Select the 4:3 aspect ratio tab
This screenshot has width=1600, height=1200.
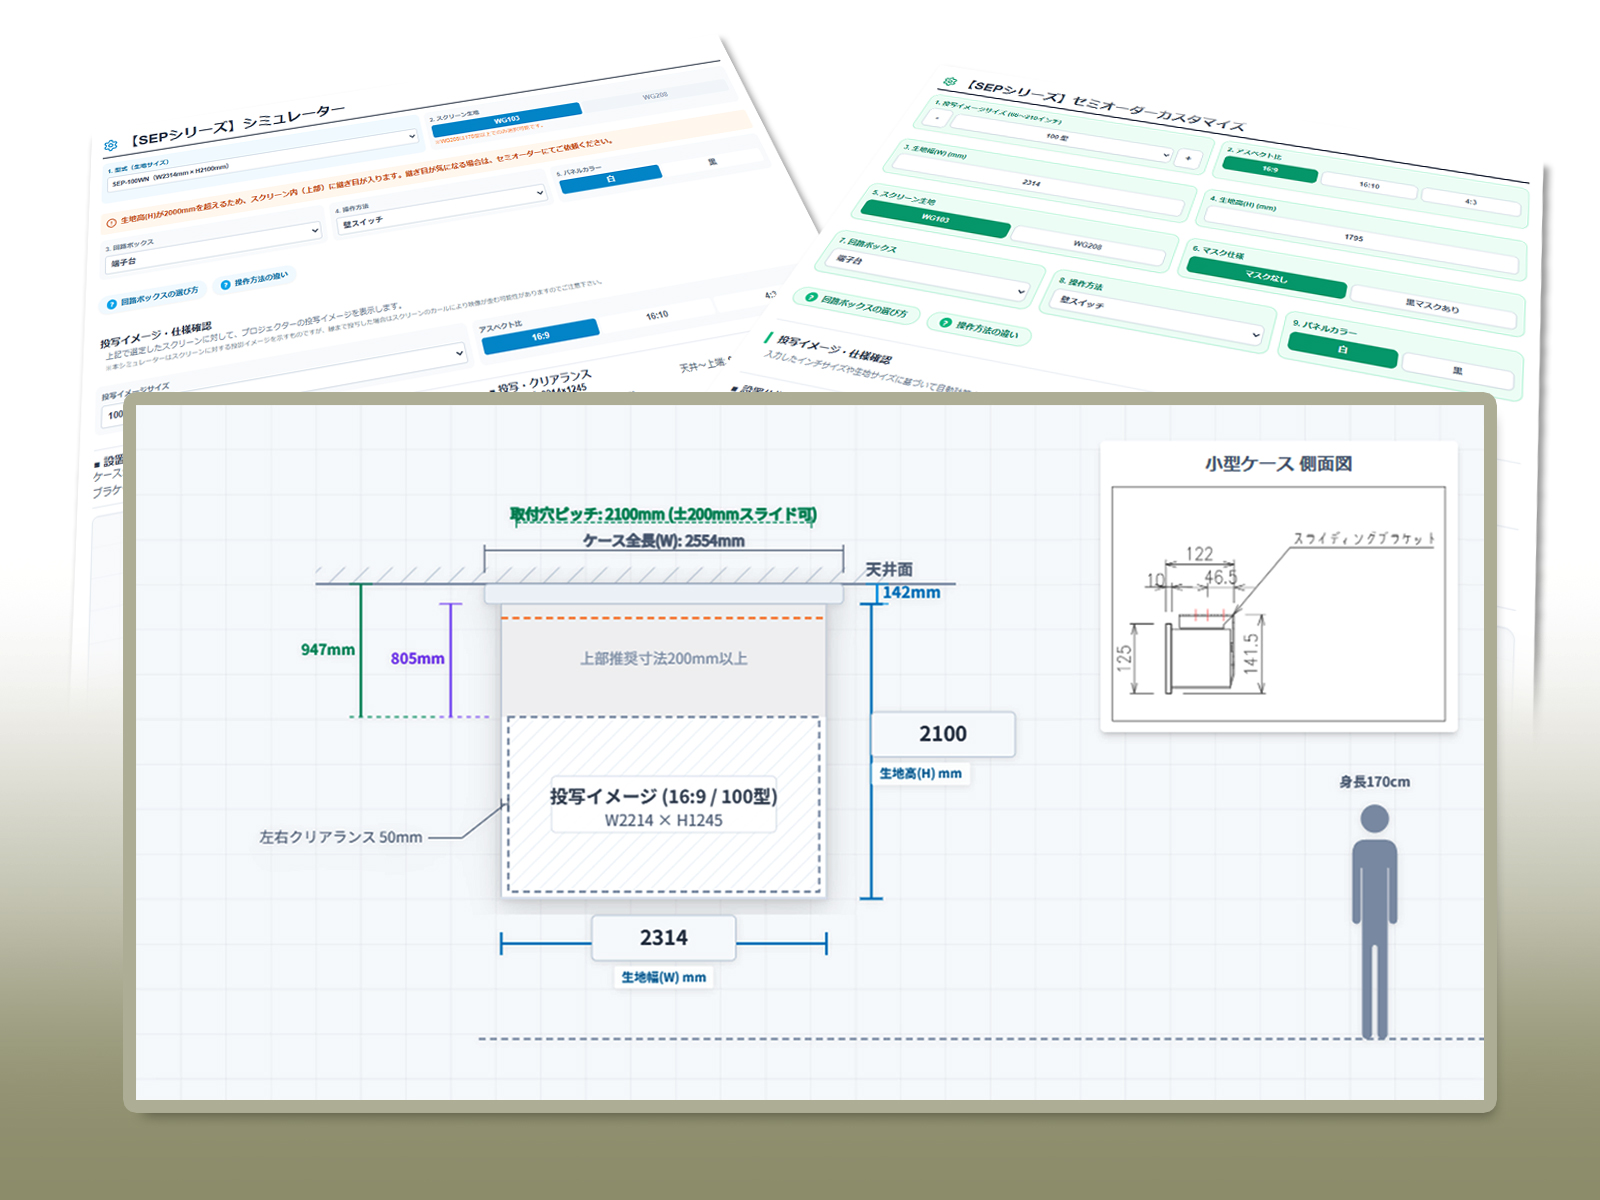1470,202
